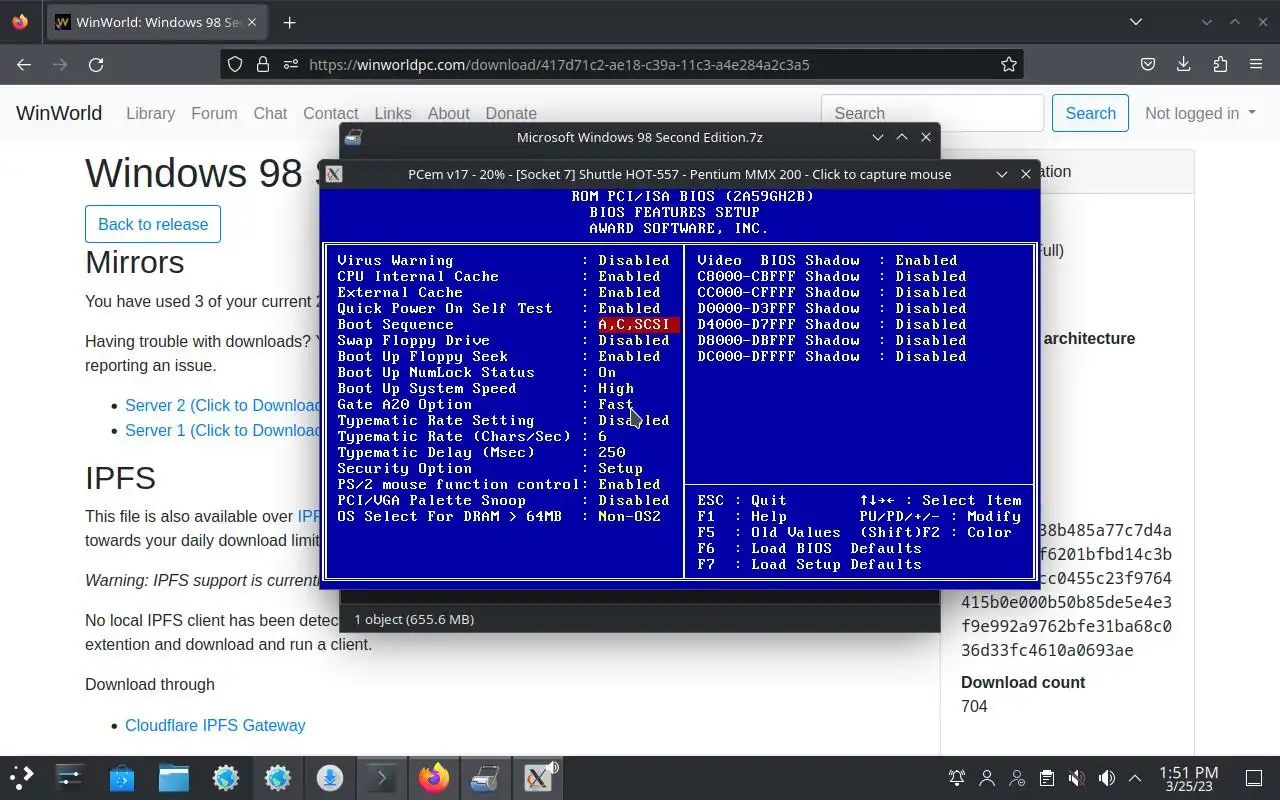
Task: Open Konsole terminal from taskbar
Action: (382, 777)
